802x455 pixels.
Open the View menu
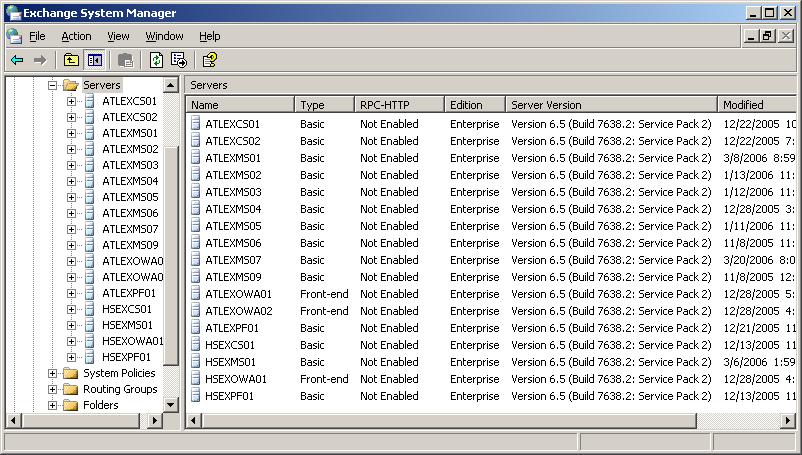118,36
